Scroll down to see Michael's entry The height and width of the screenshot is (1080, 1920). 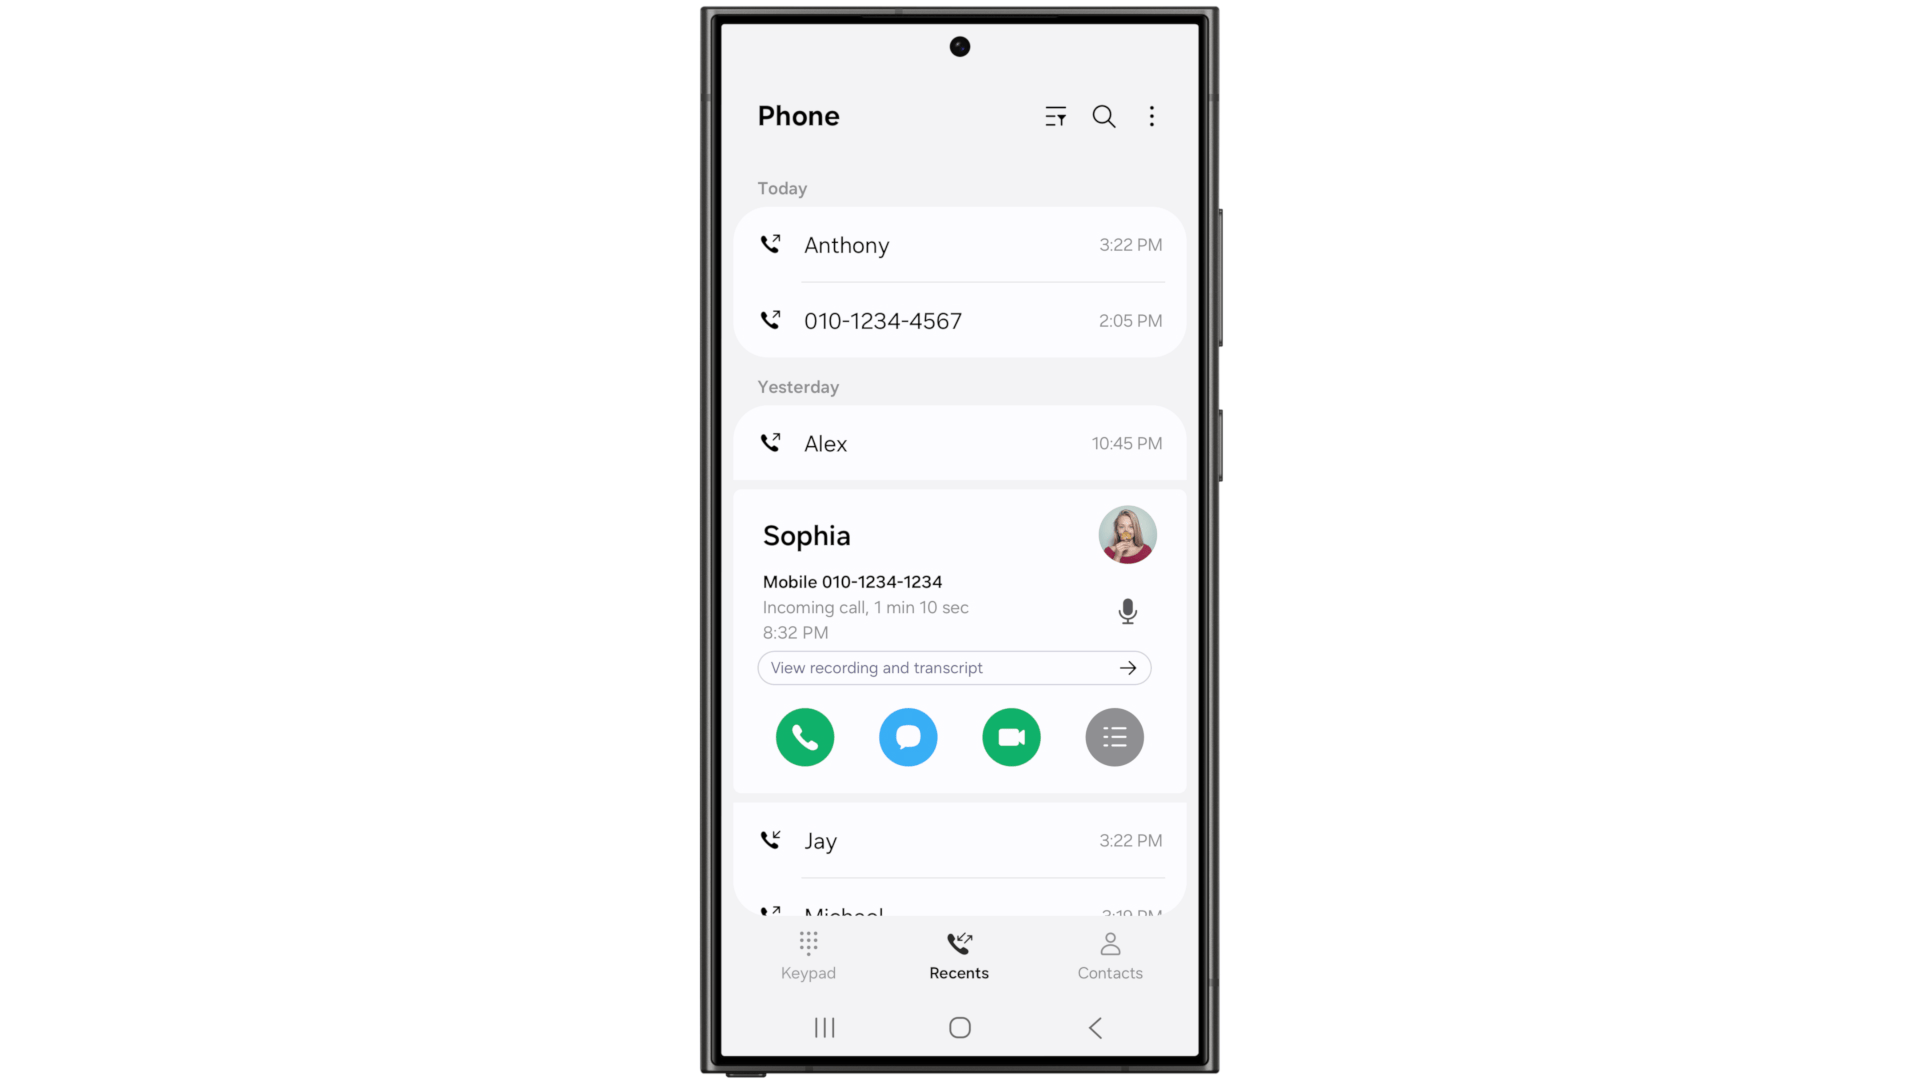(959, 910)
